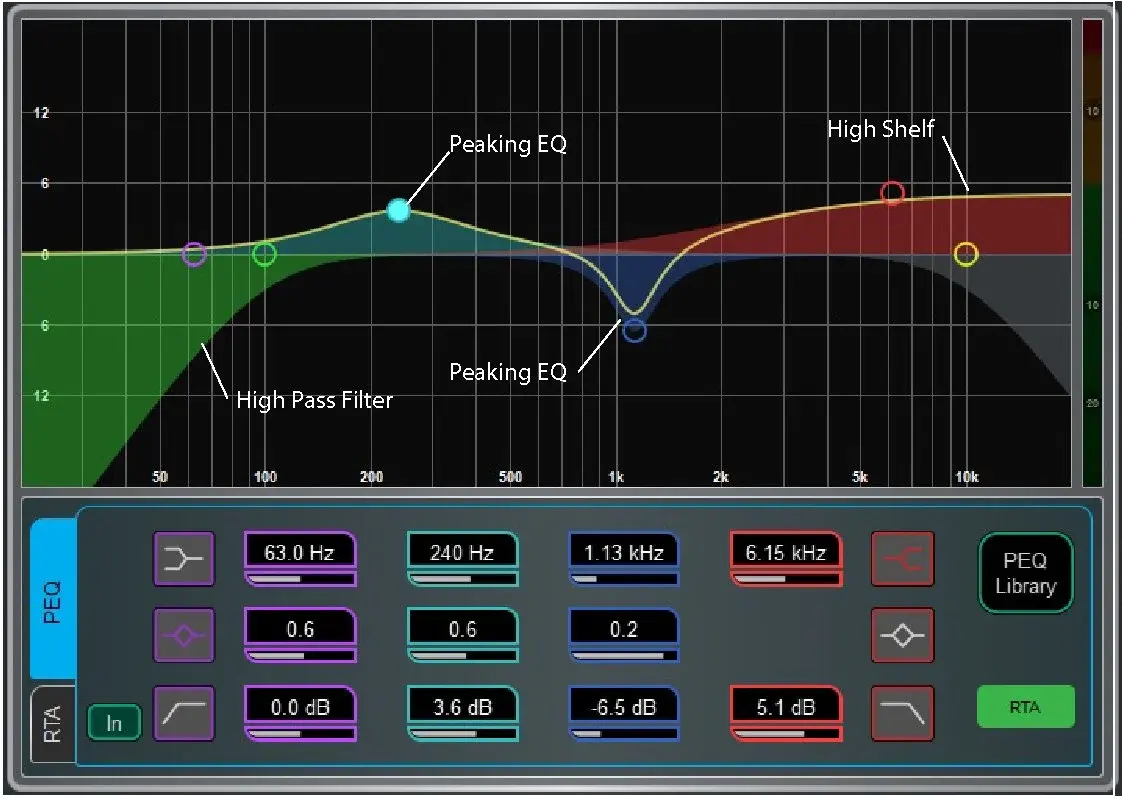Select the purple bell filter shape icon

183,635
